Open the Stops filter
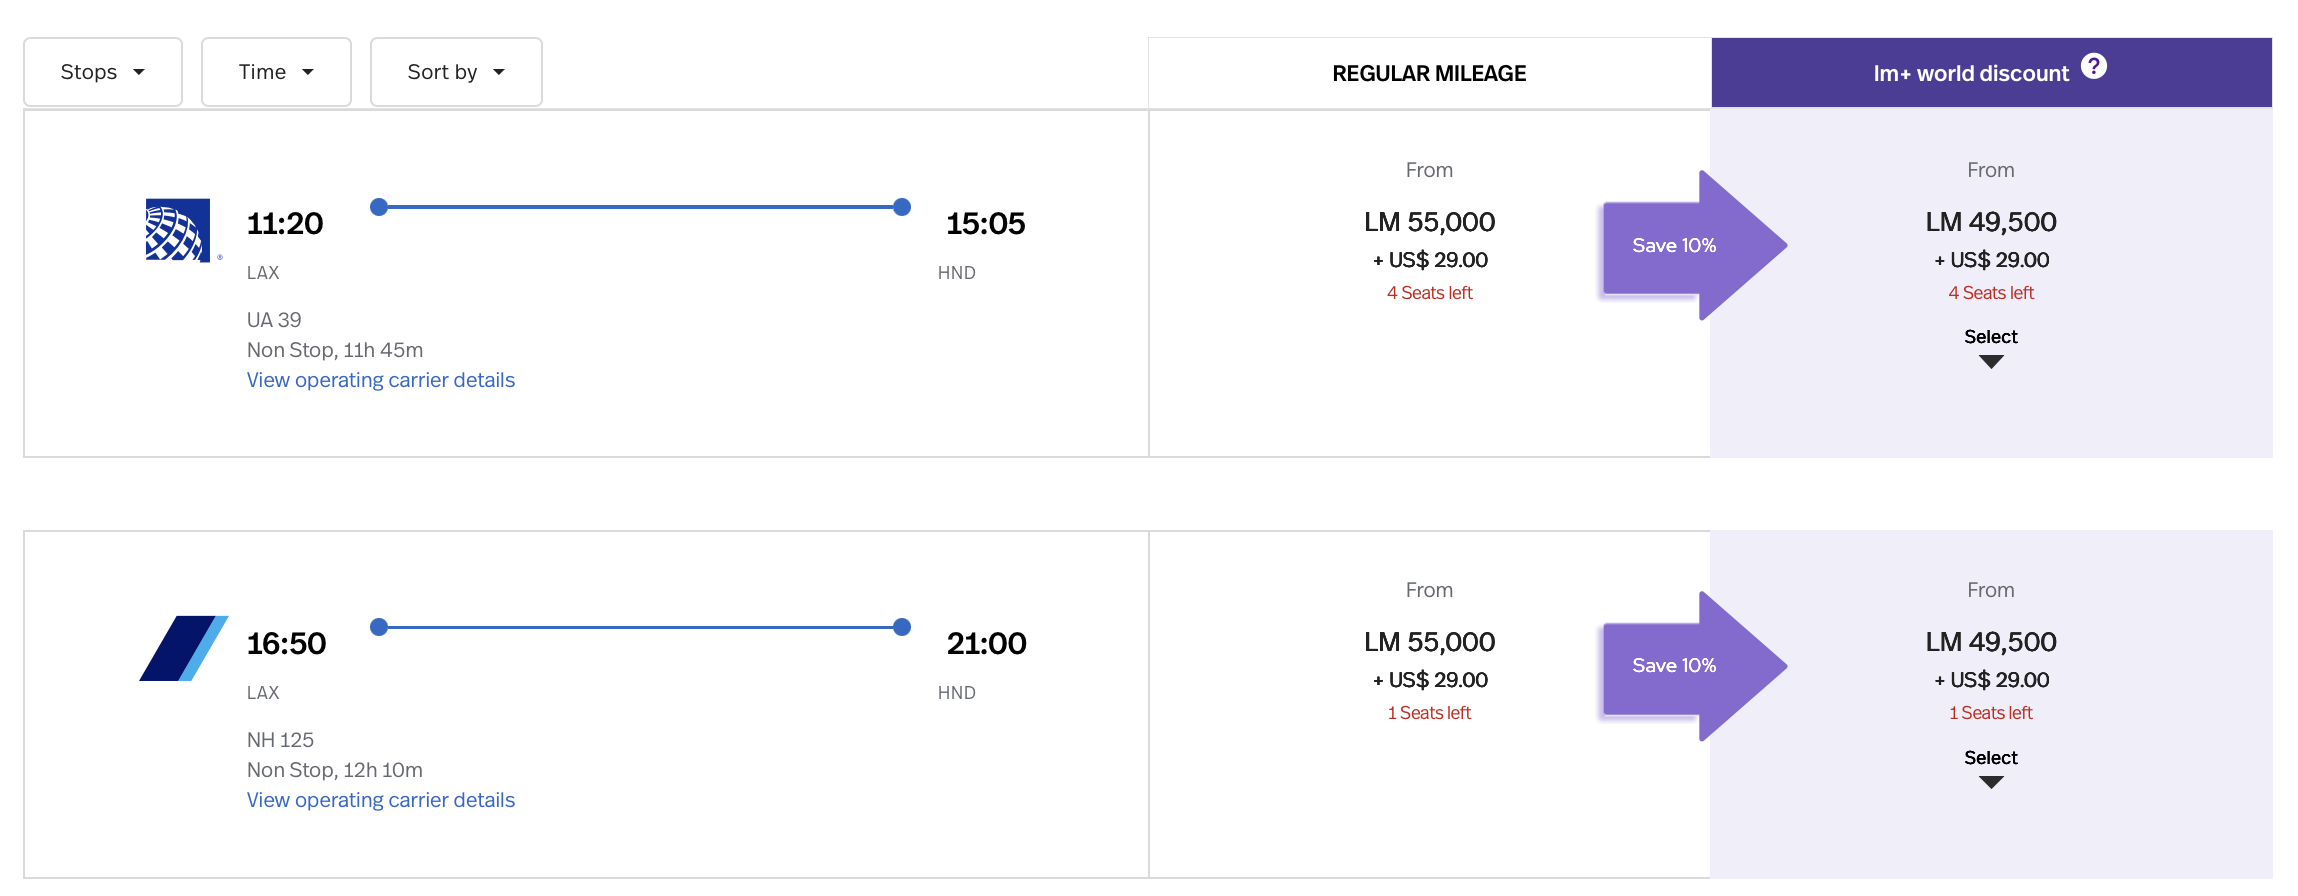 [x=101, y=71]
